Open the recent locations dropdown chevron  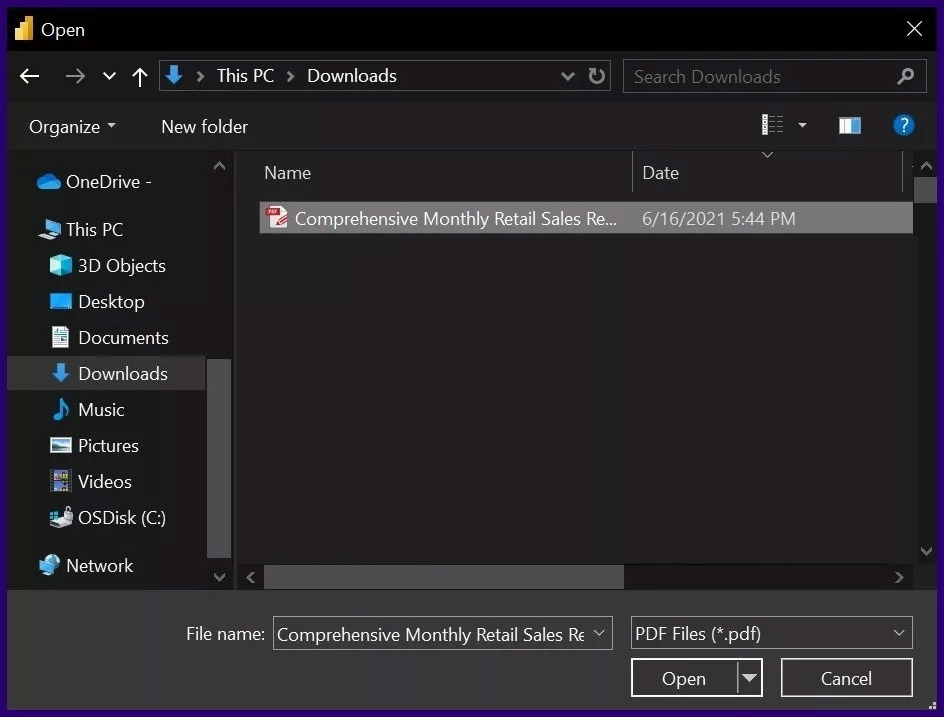point(110,76)
